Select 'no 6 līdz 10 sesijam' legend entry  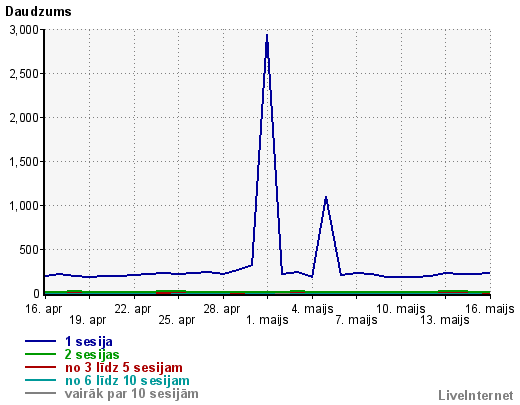127,380
